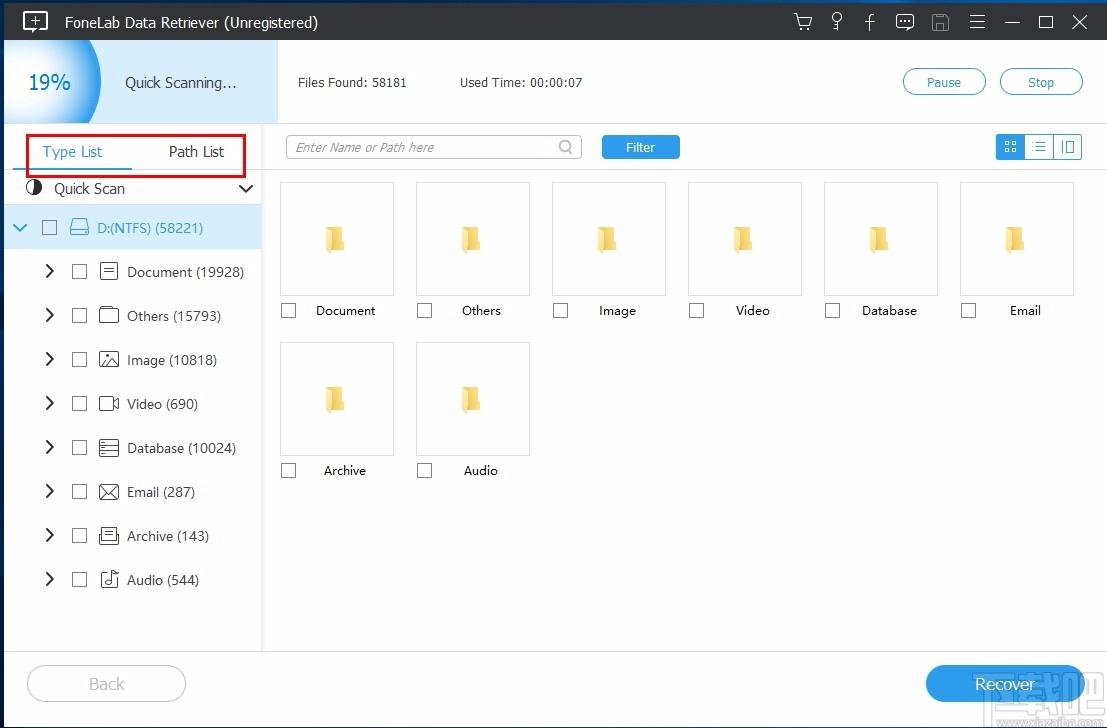Click the Image type icon in the sidebar

(109, 359)
